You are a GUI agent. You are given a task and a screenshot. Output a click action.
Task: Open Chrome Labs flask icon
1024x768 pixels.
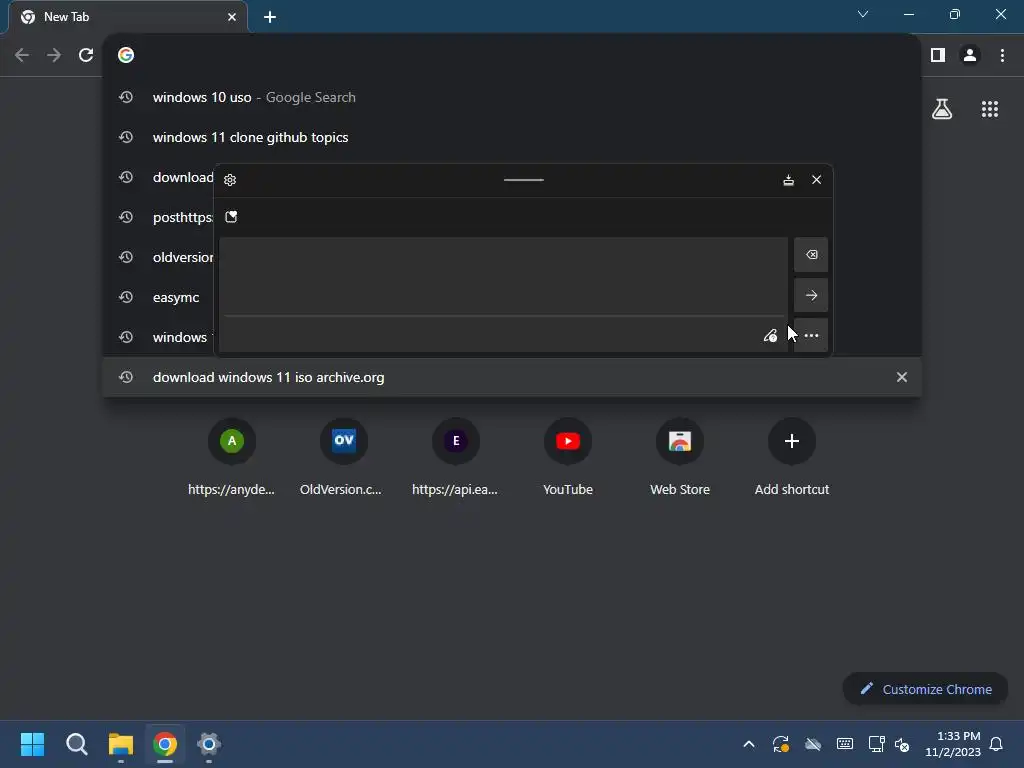942,109
